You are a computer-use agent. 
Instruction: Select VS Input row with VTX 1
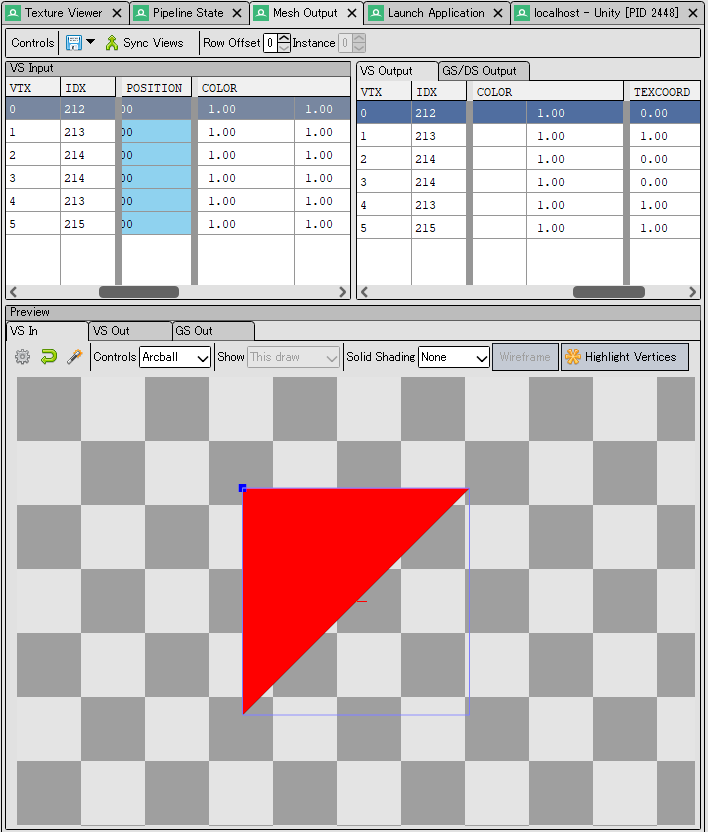[178, 132]
